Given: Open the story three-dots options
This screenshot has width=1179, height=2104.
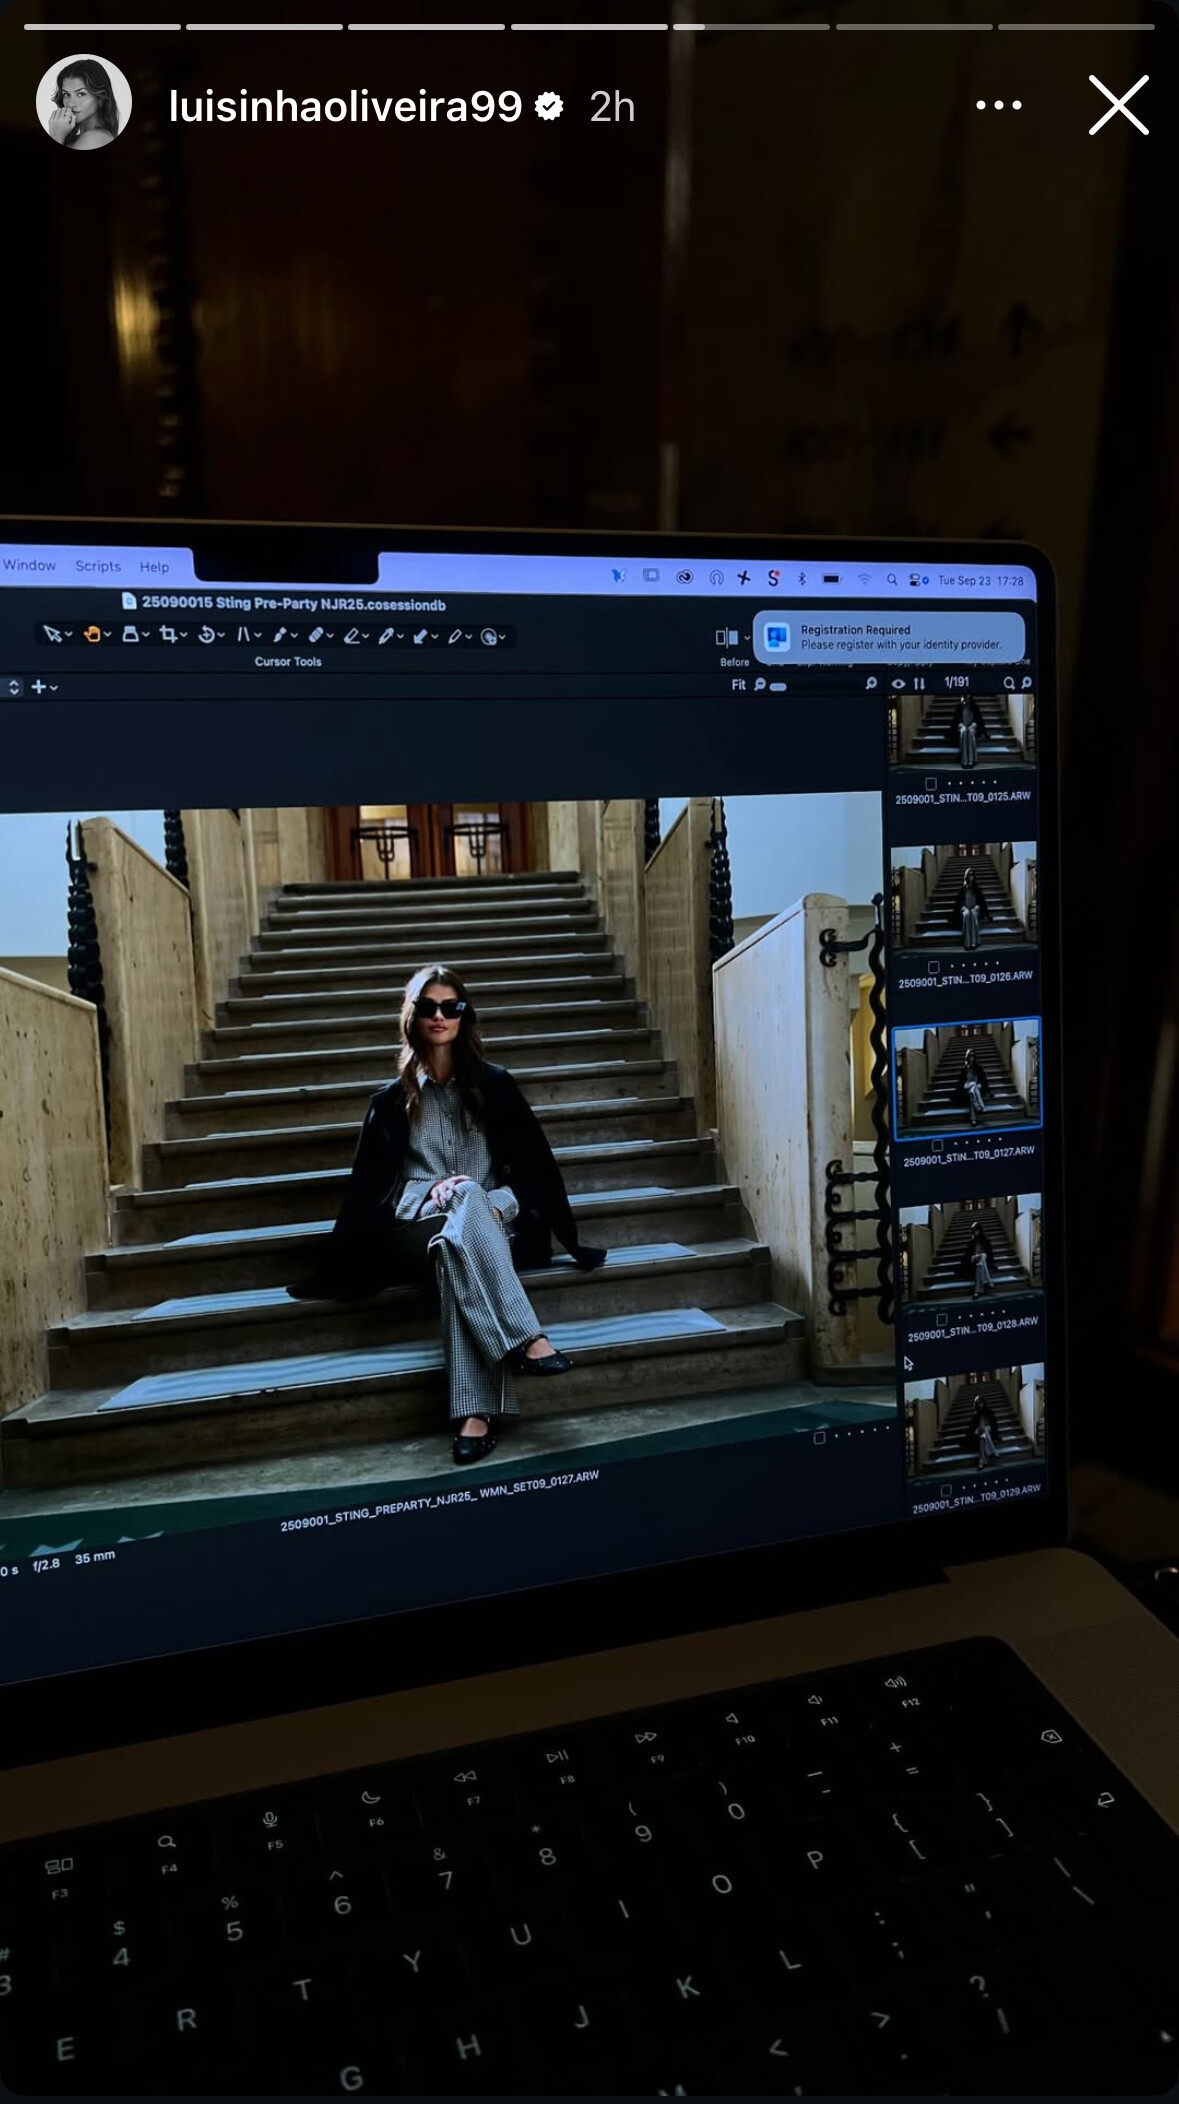Looking at the screenshot, I should point(998,105).
